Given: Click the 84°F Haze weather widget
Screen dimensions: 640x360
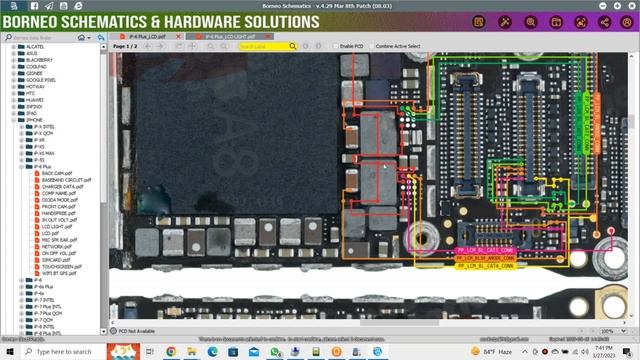Looking at the screenshot, I should coord(491,351).
